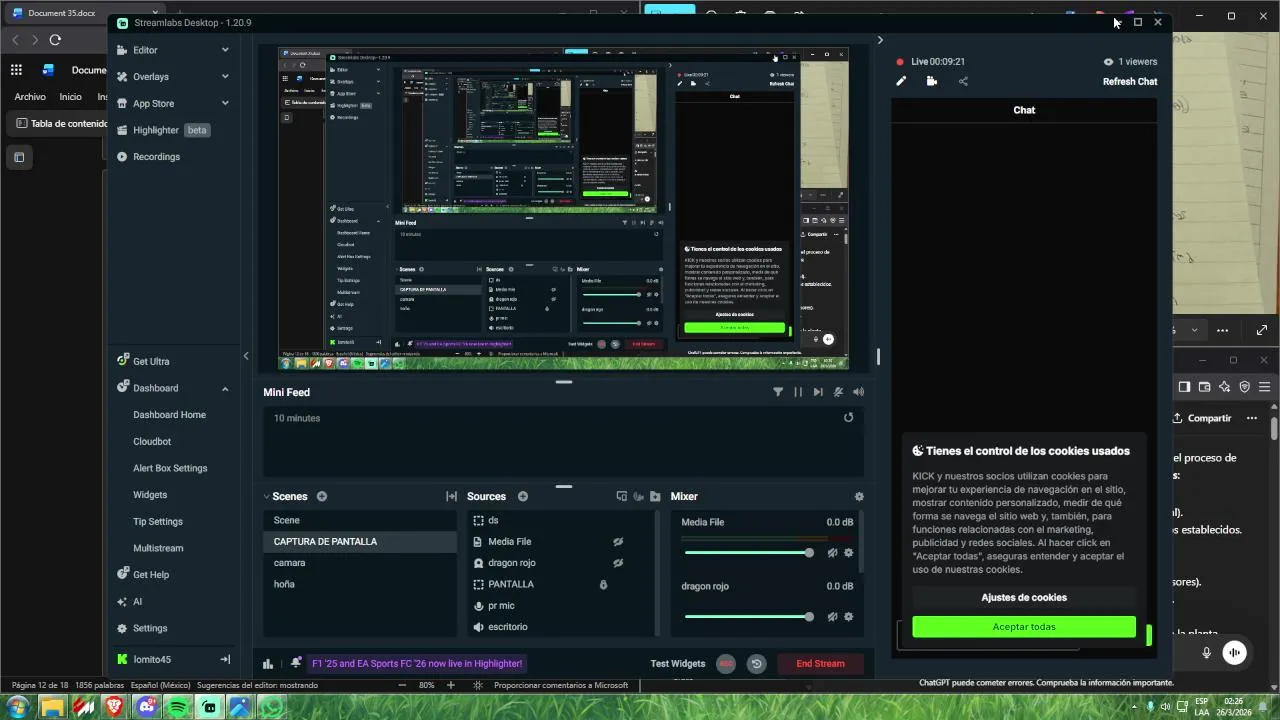Collapse the chat panel arrow

880,40
